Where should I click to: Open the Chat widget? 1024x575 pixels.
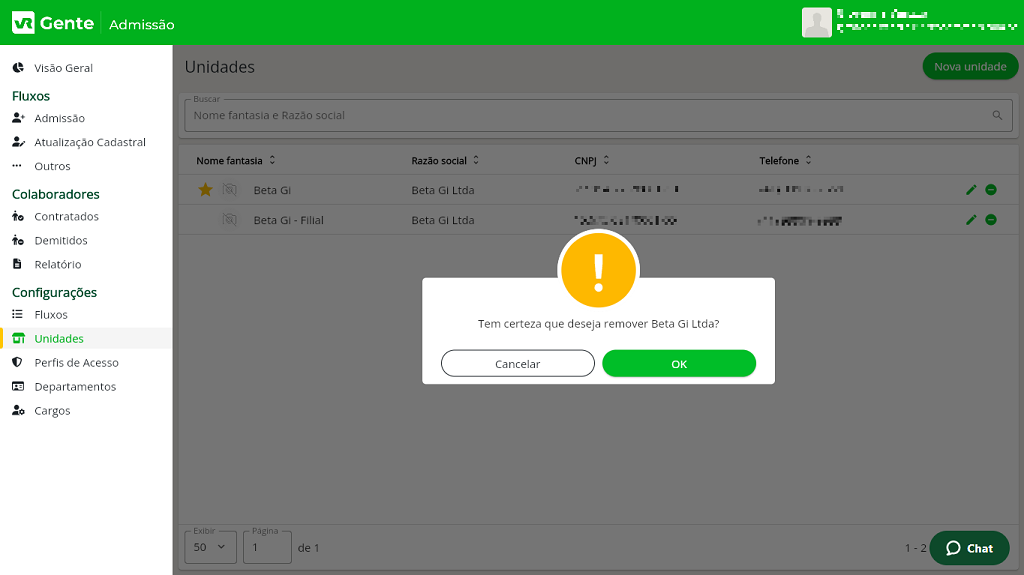968,548
